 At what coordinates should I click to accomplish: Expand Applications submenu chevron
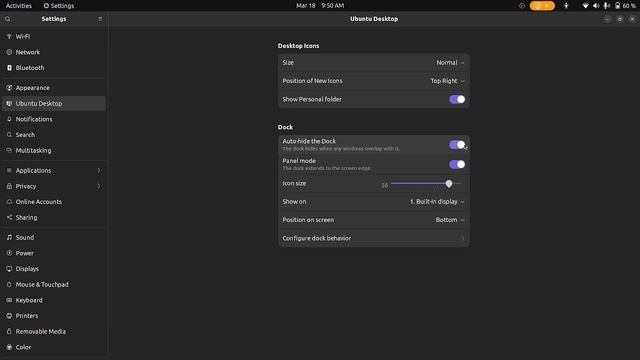(99, 170)
